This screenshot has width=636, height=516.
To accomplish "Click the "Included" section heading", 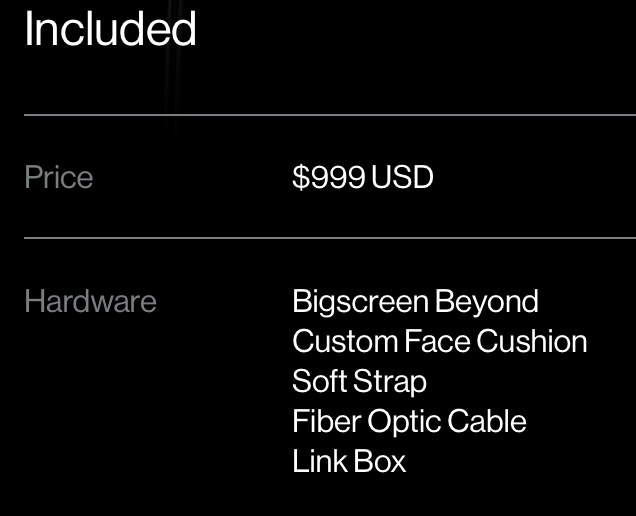I will click(110, 28).
